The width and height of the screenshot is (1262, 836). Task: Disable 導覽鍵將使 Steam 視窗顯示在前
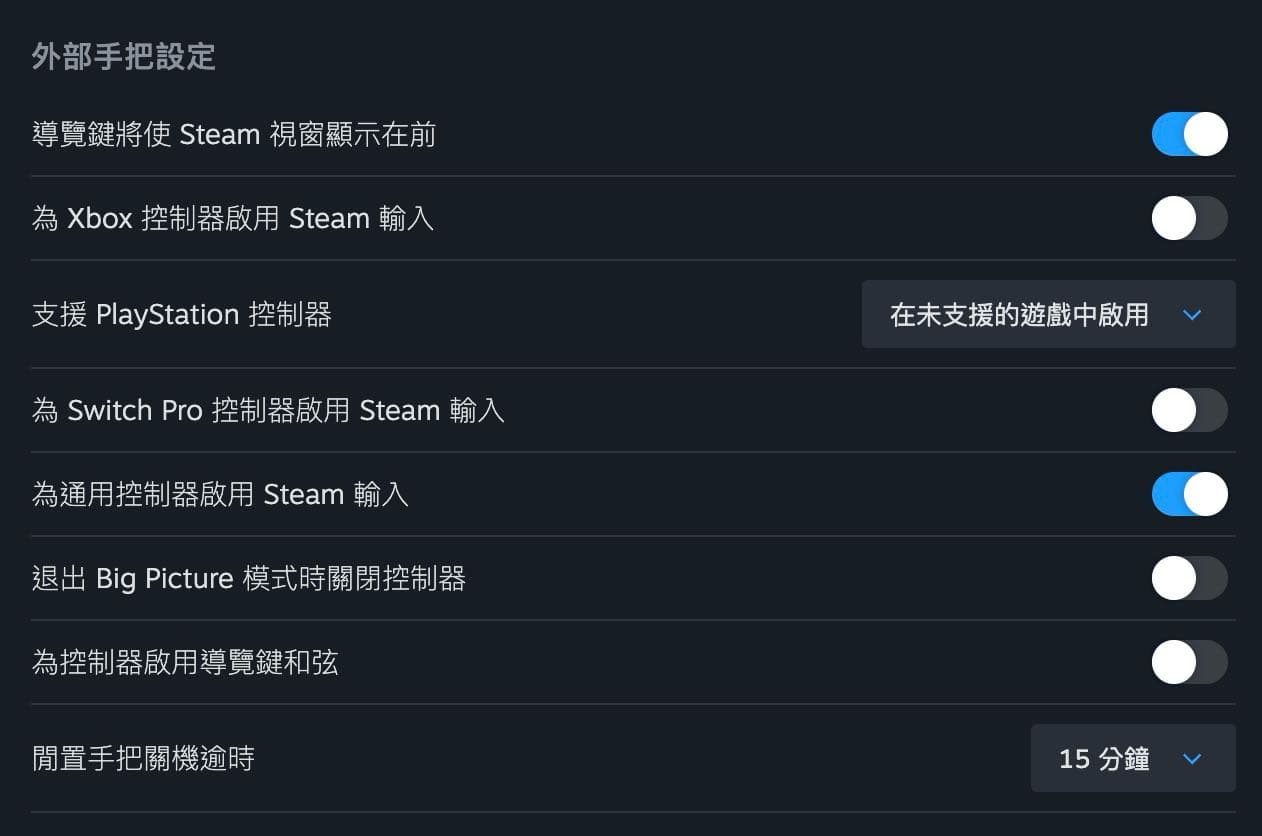click(1190, 134)
